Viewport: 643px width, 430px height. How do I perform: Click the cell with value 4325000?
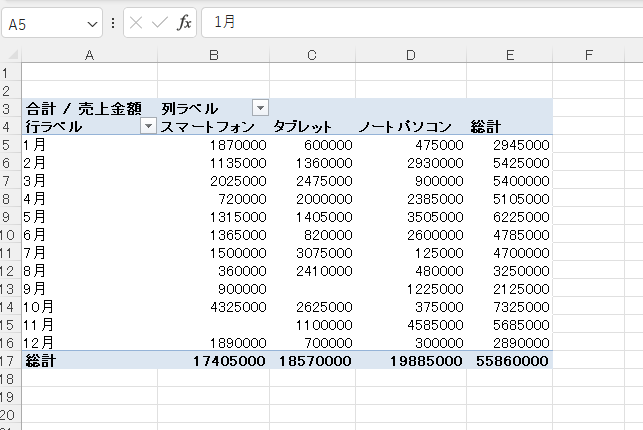pyautogui.click(x=214, y=307)
